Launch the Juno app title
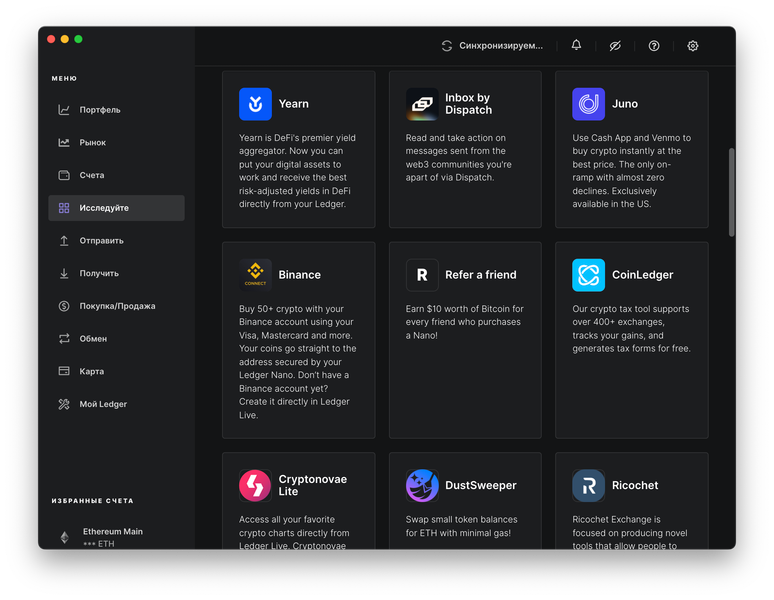The width and height of the screenshot is (774, 600). [x=625, y=104]
